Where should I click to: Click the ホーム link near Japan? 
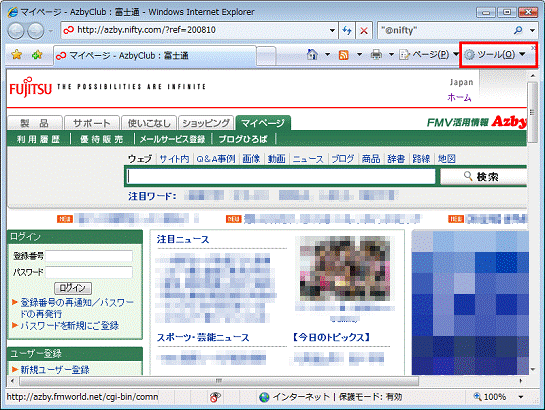click(459, 97)
